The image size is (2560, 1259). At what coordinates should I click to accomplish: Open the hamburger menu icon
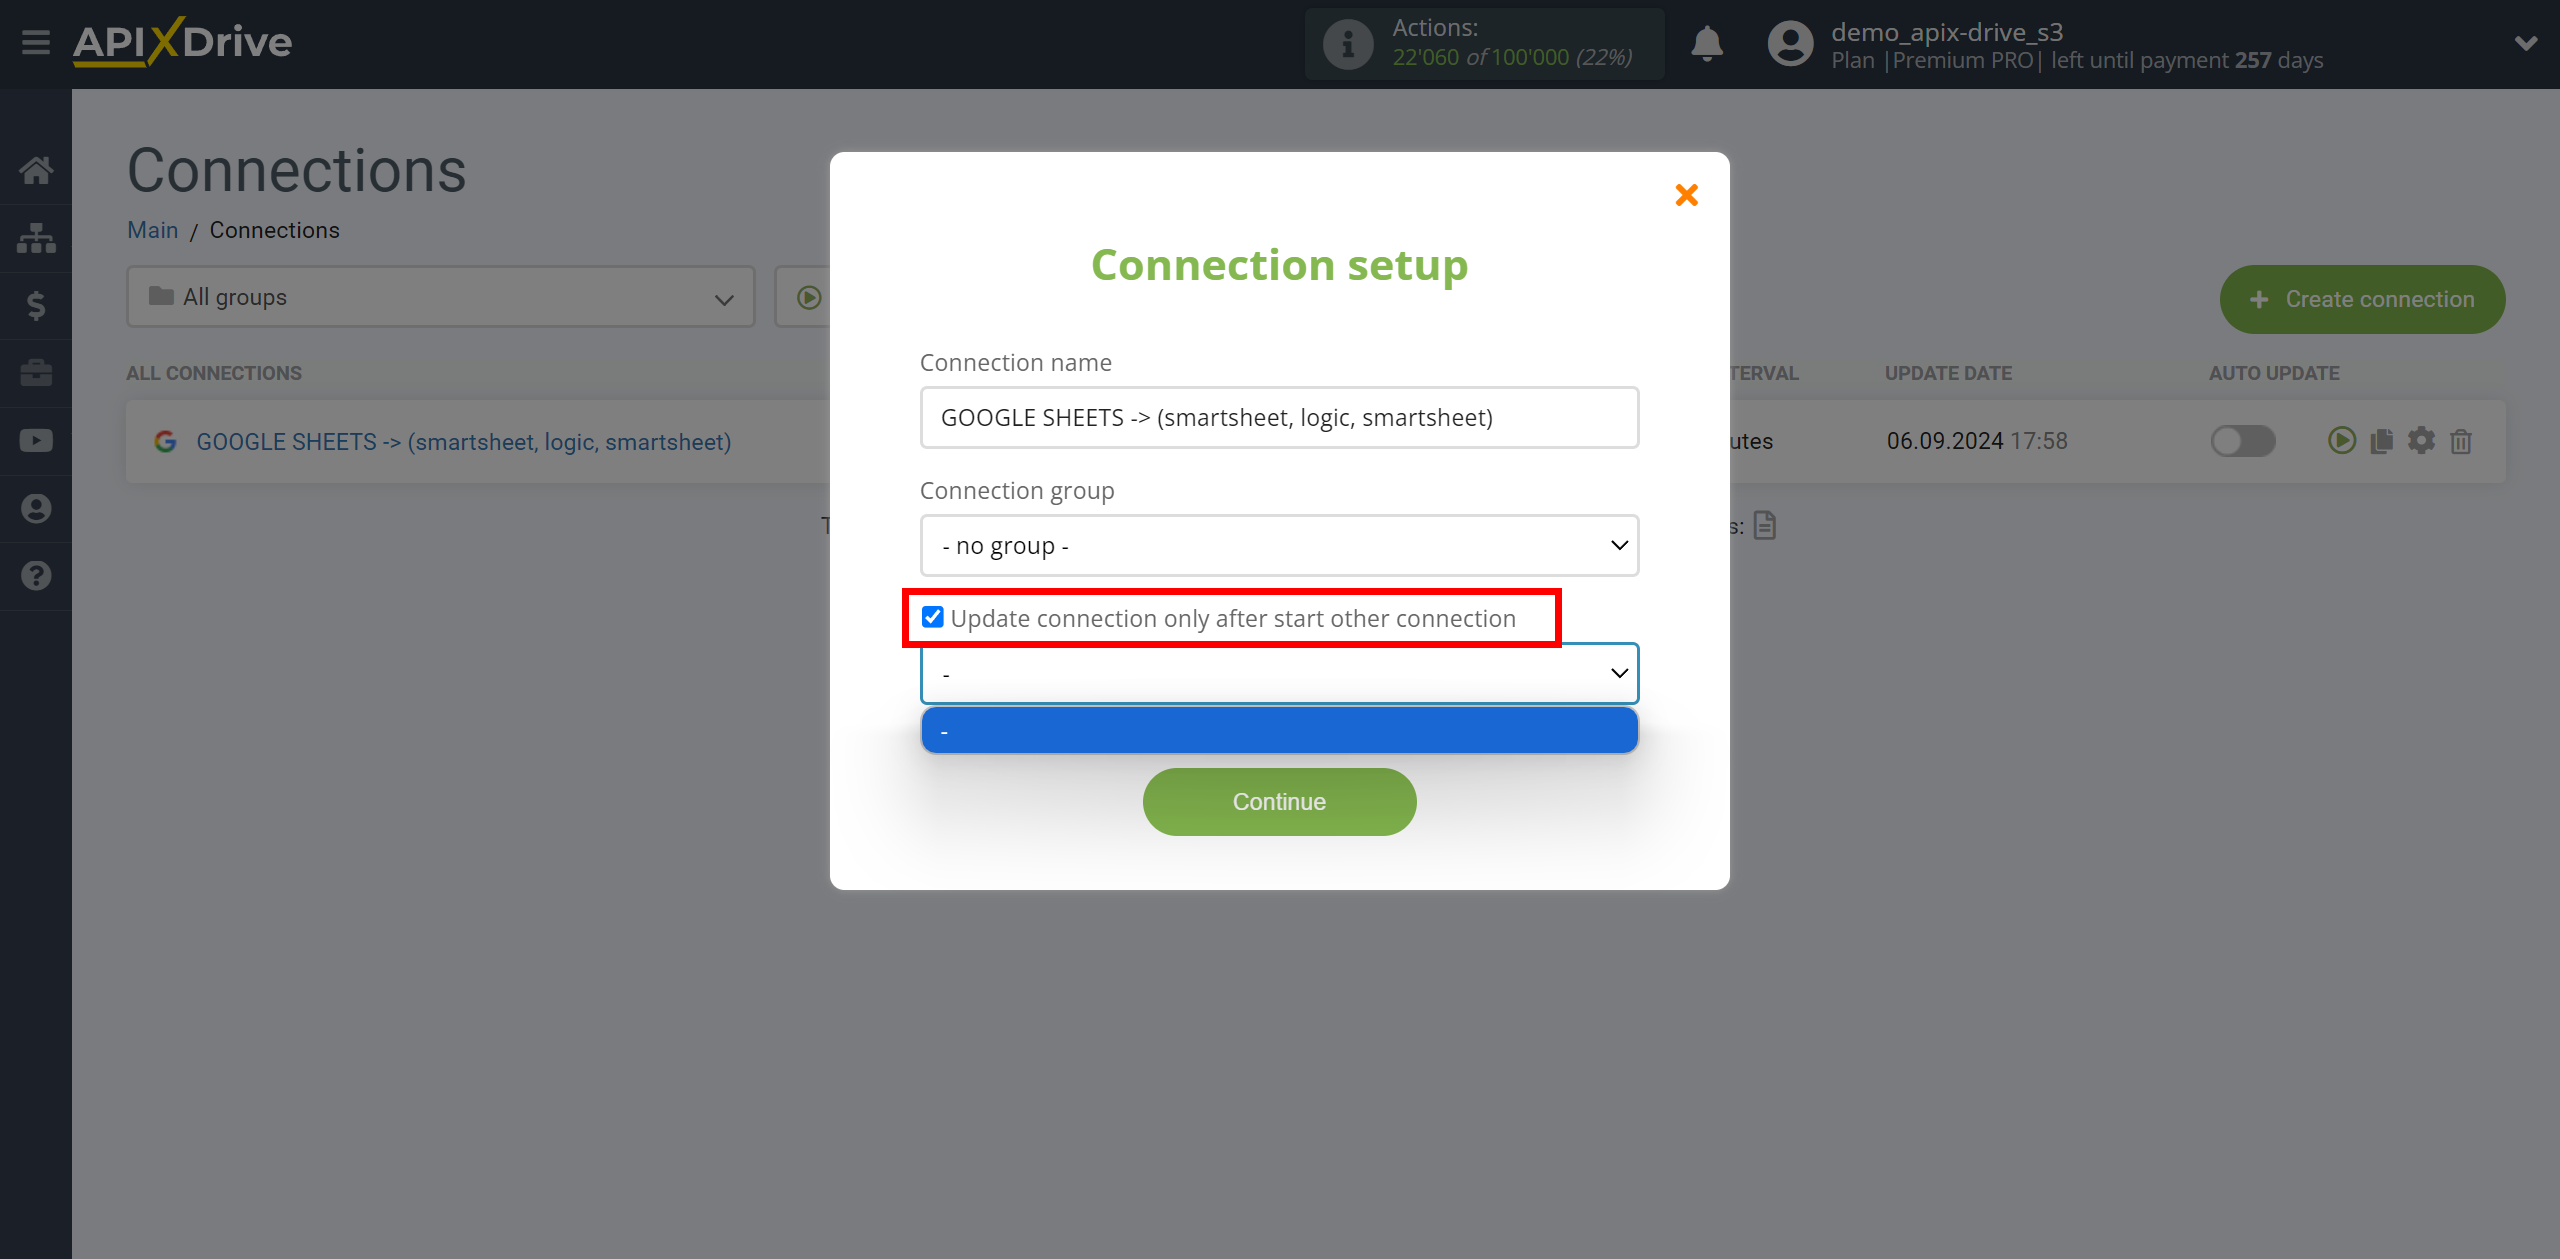(x=36, y=42)
